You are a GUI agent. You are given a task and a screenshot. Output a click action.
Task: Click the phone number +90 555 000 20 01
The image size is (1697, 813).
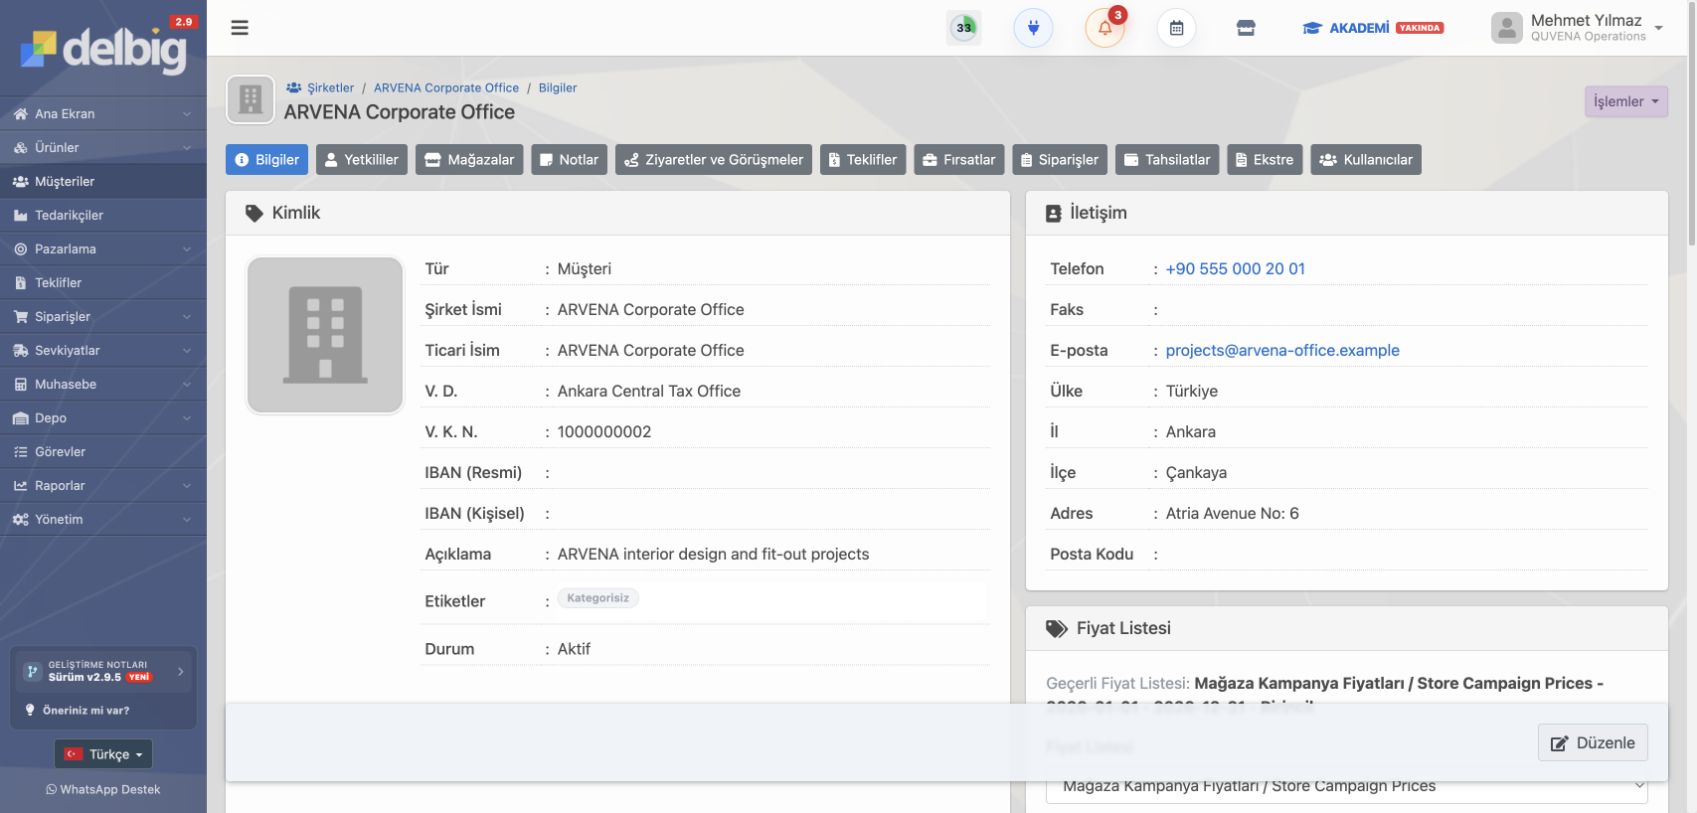point(1235,269)
